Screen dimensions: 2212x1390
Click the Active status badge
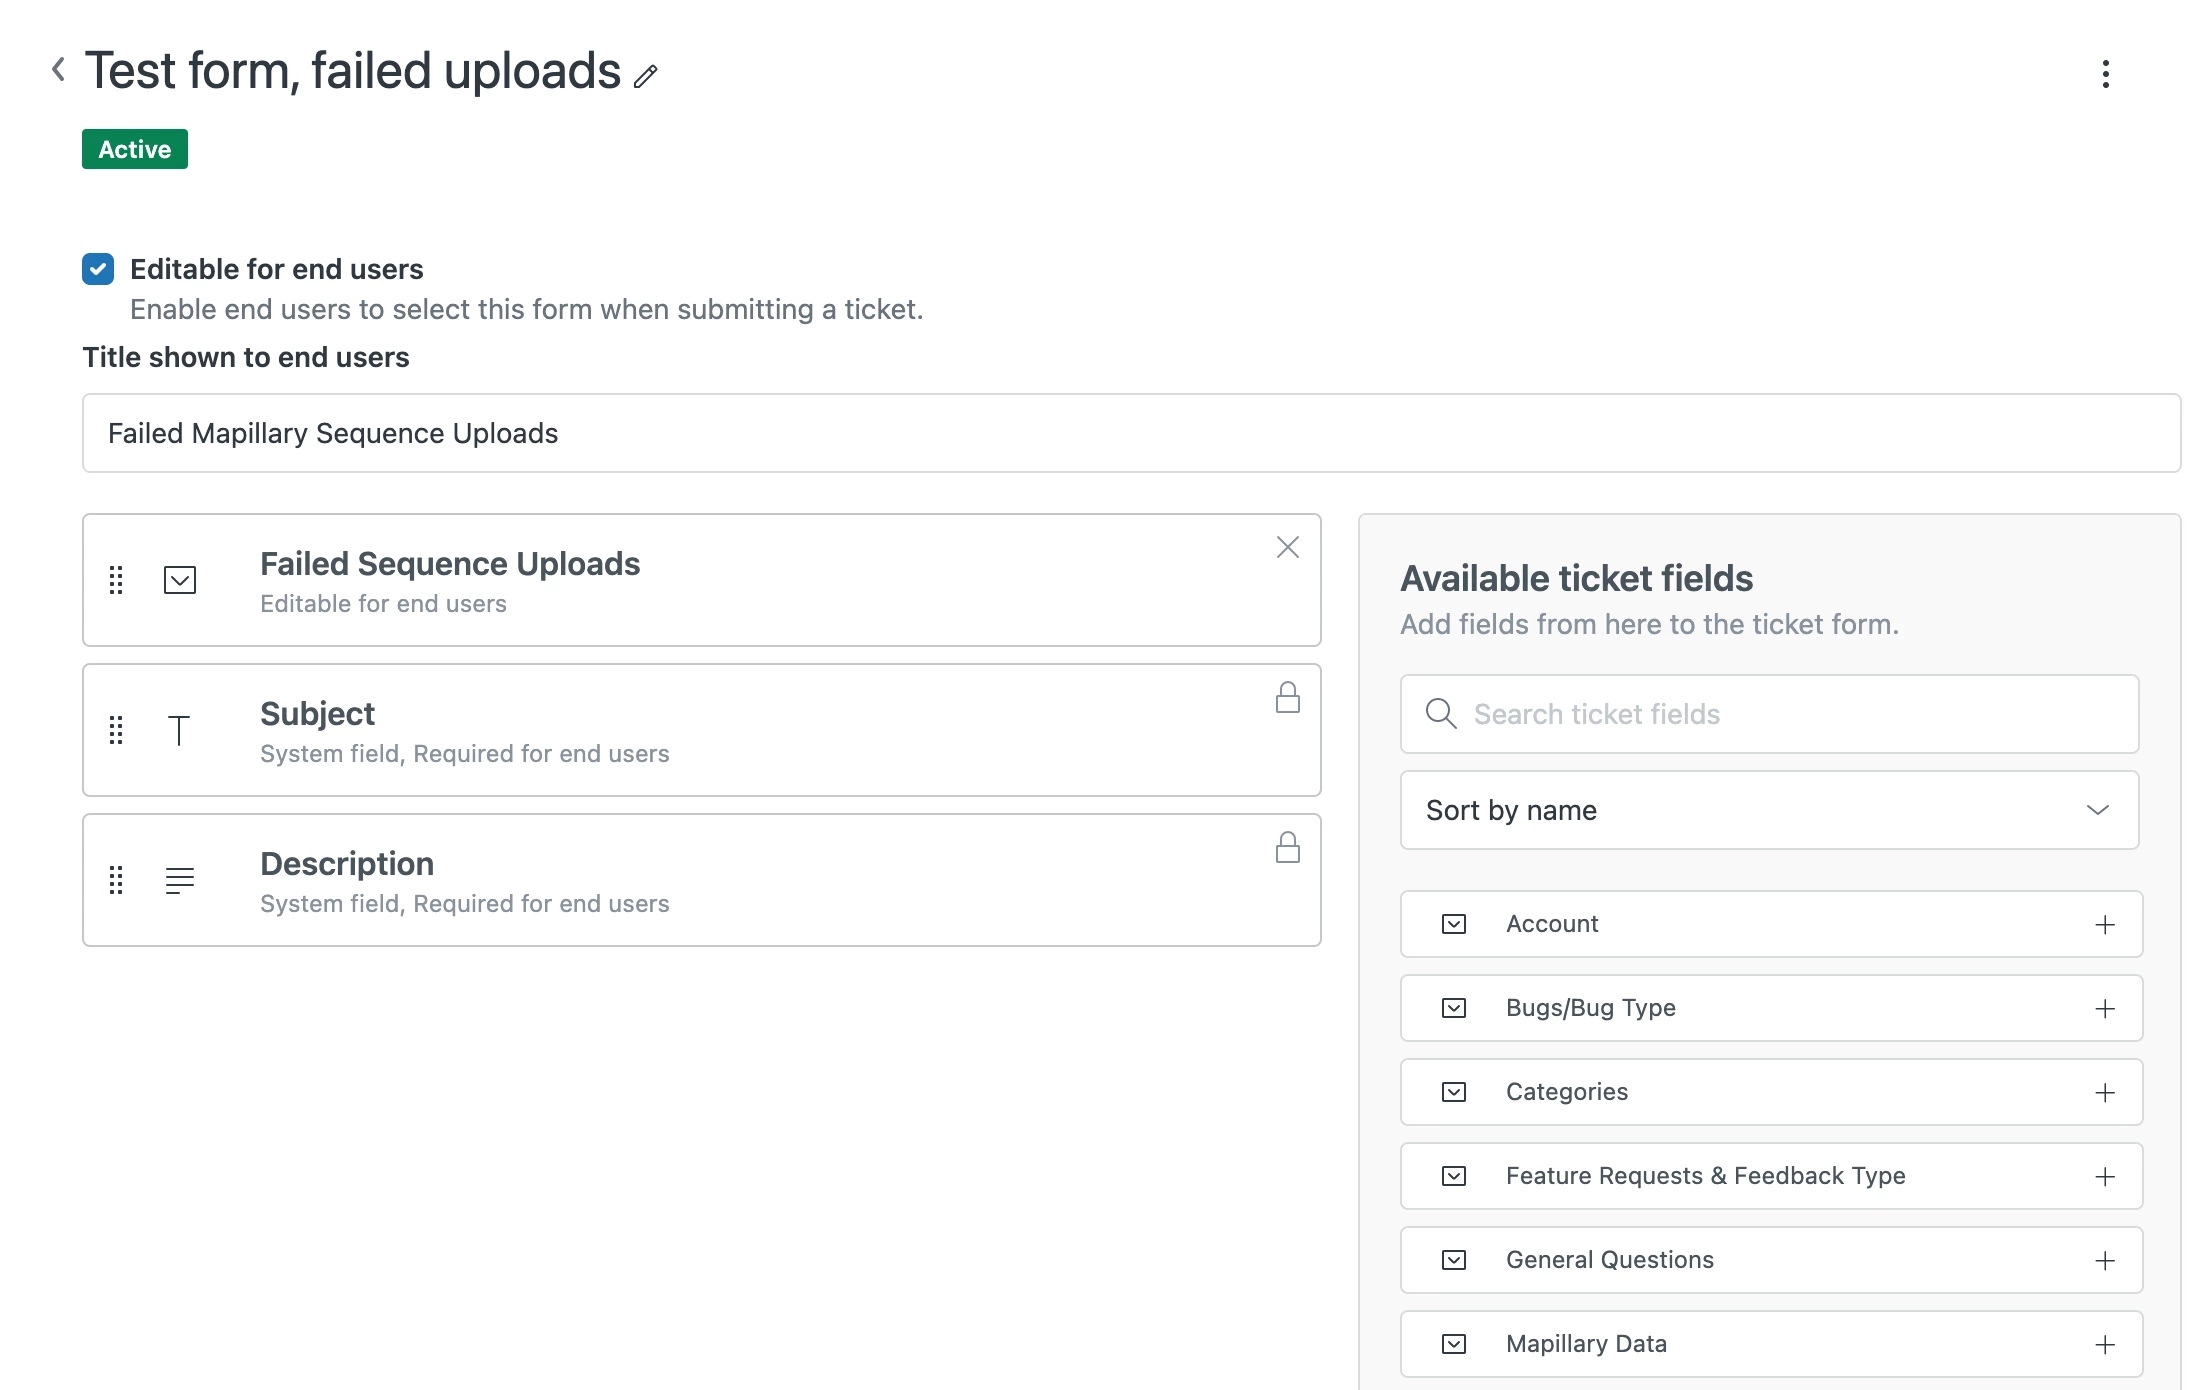point(135,149)
